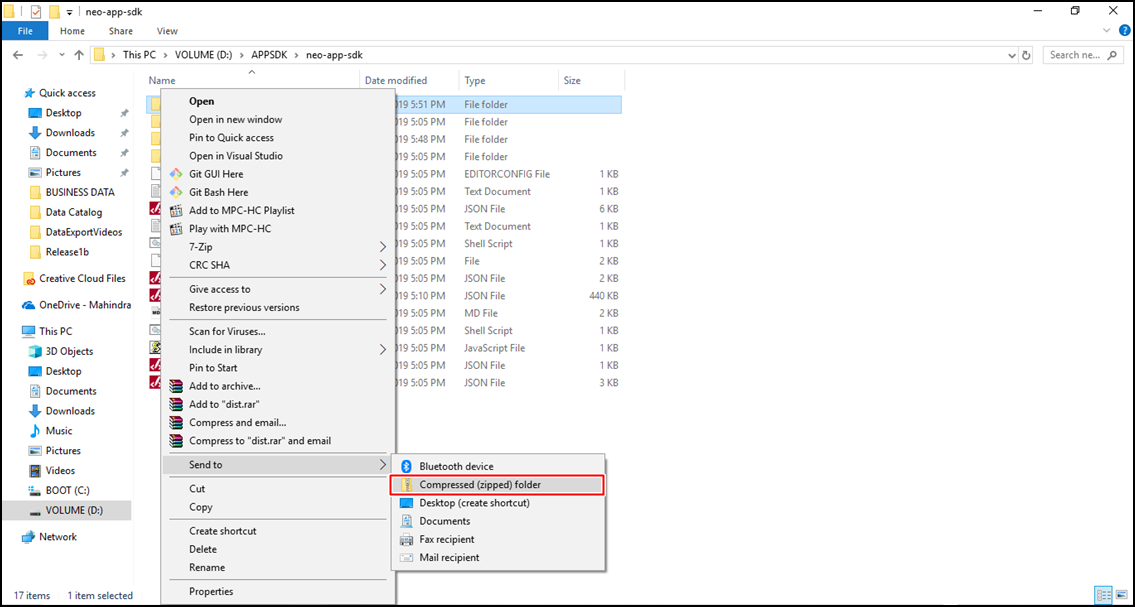This screenshot has height=607, width=1135.
Task: Expand the 7-Zip submenu
Action: tap(383, 247)
